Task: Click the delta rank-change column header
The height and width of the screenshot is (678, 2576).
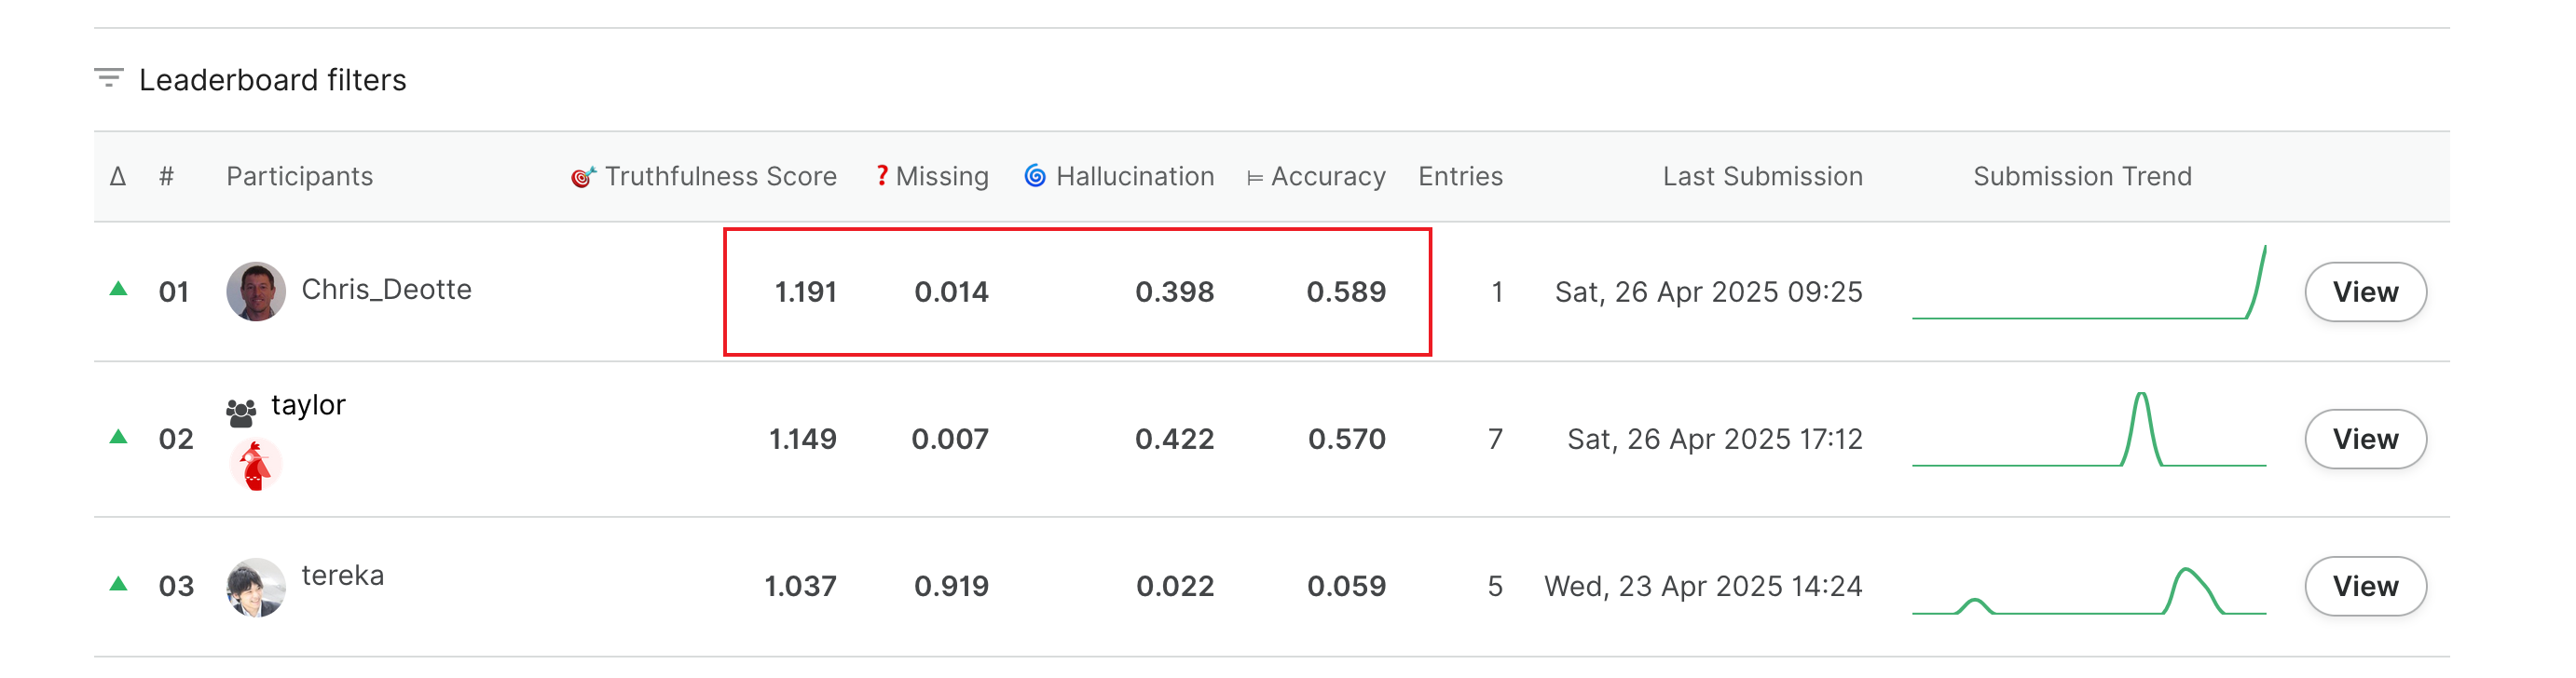Action: point(118,176)
